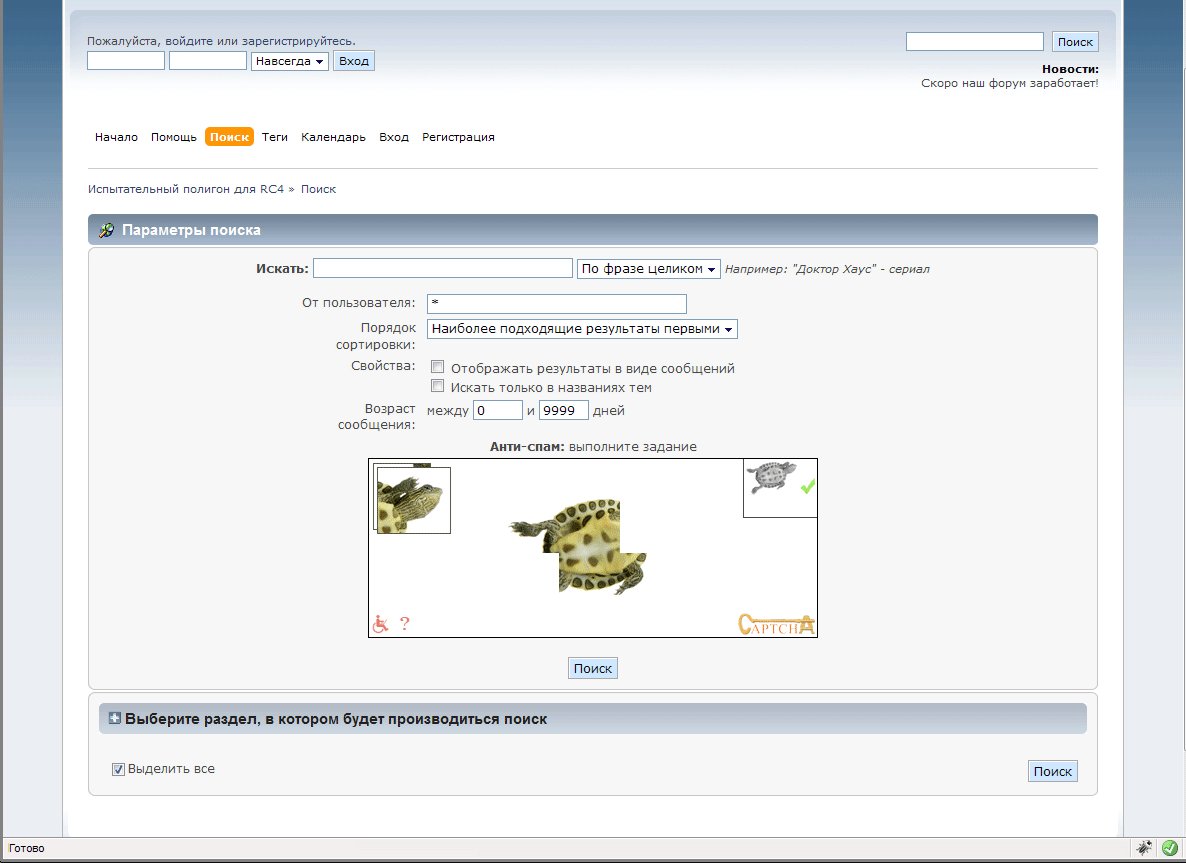Select the turtle head puzzle piece

[413, 500]
